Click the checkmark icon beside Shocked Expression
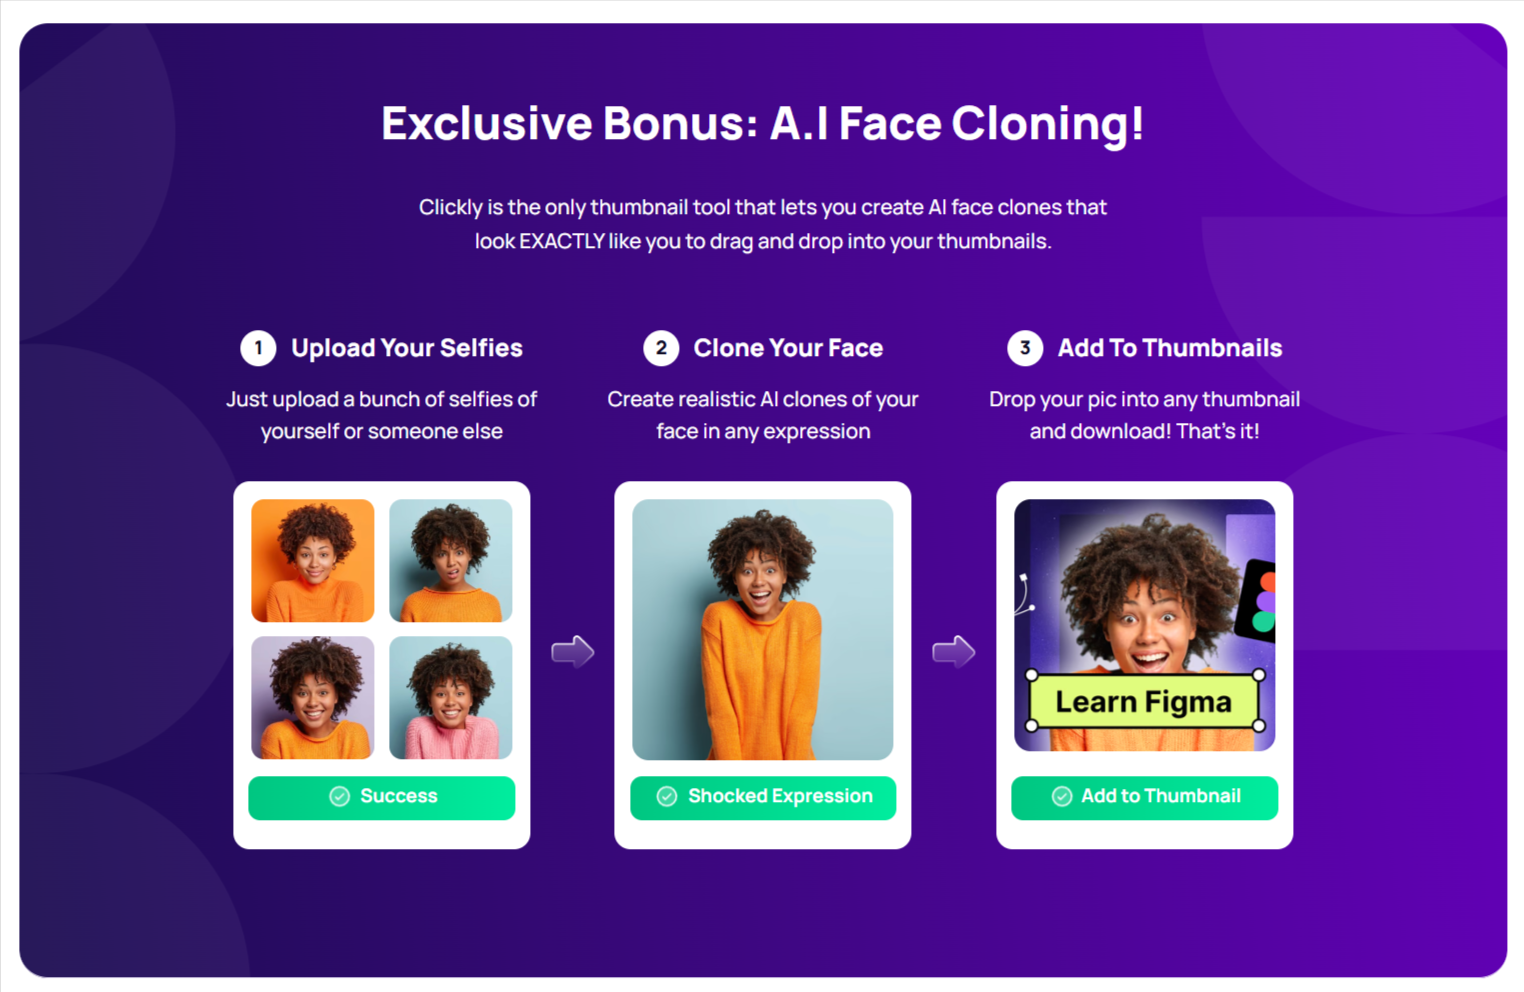Image resolution: width=1524 pixels, height=992 pixels. click(667, 796)
